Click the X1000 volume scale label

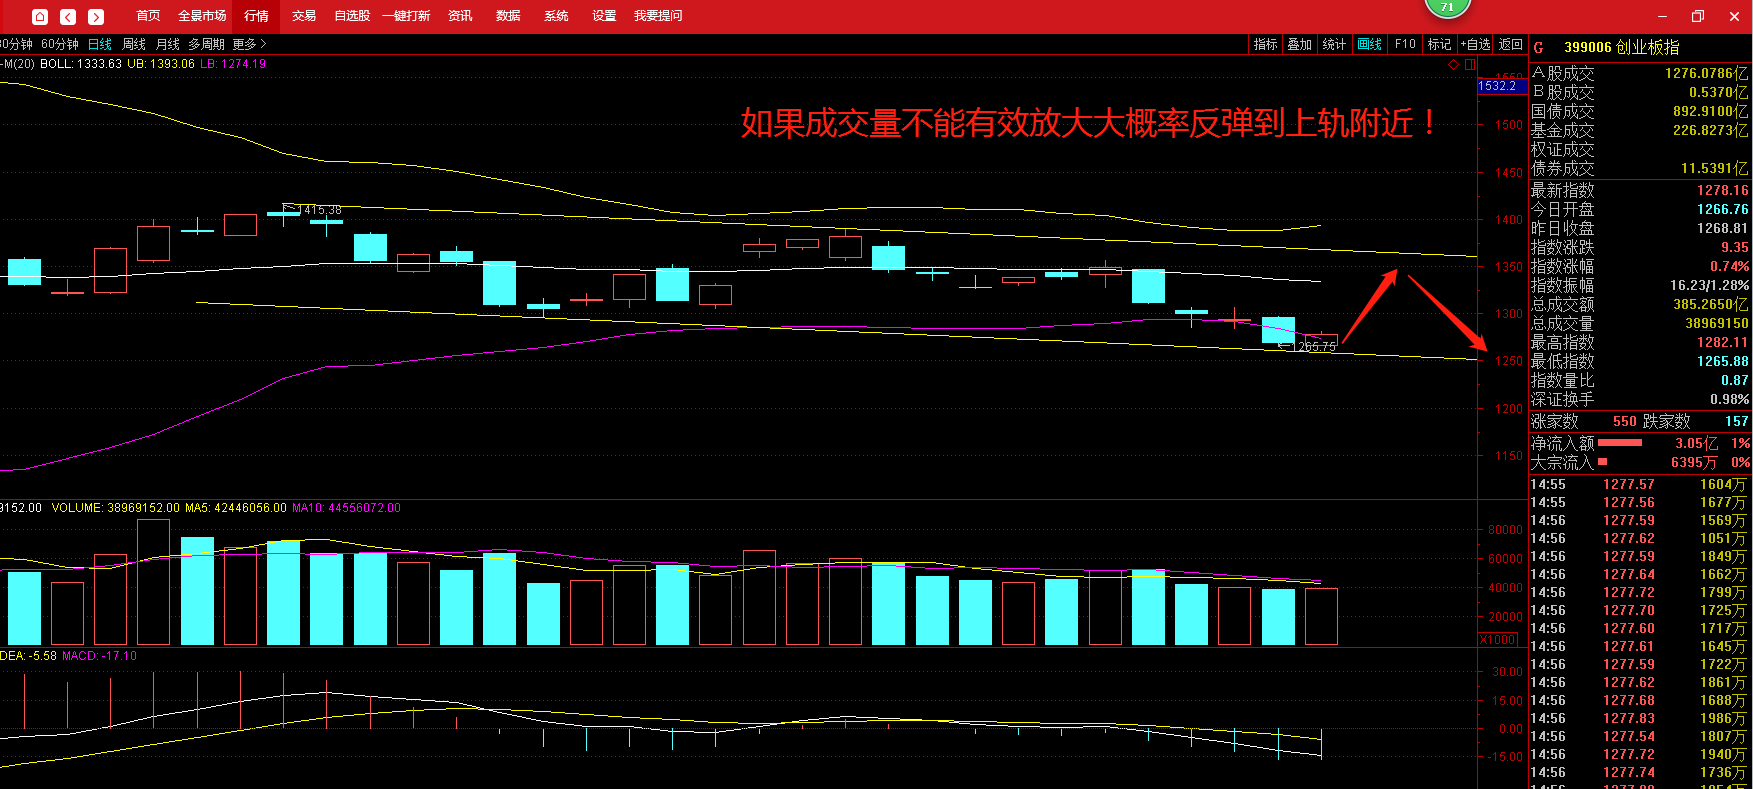(x=1497, y=639)
